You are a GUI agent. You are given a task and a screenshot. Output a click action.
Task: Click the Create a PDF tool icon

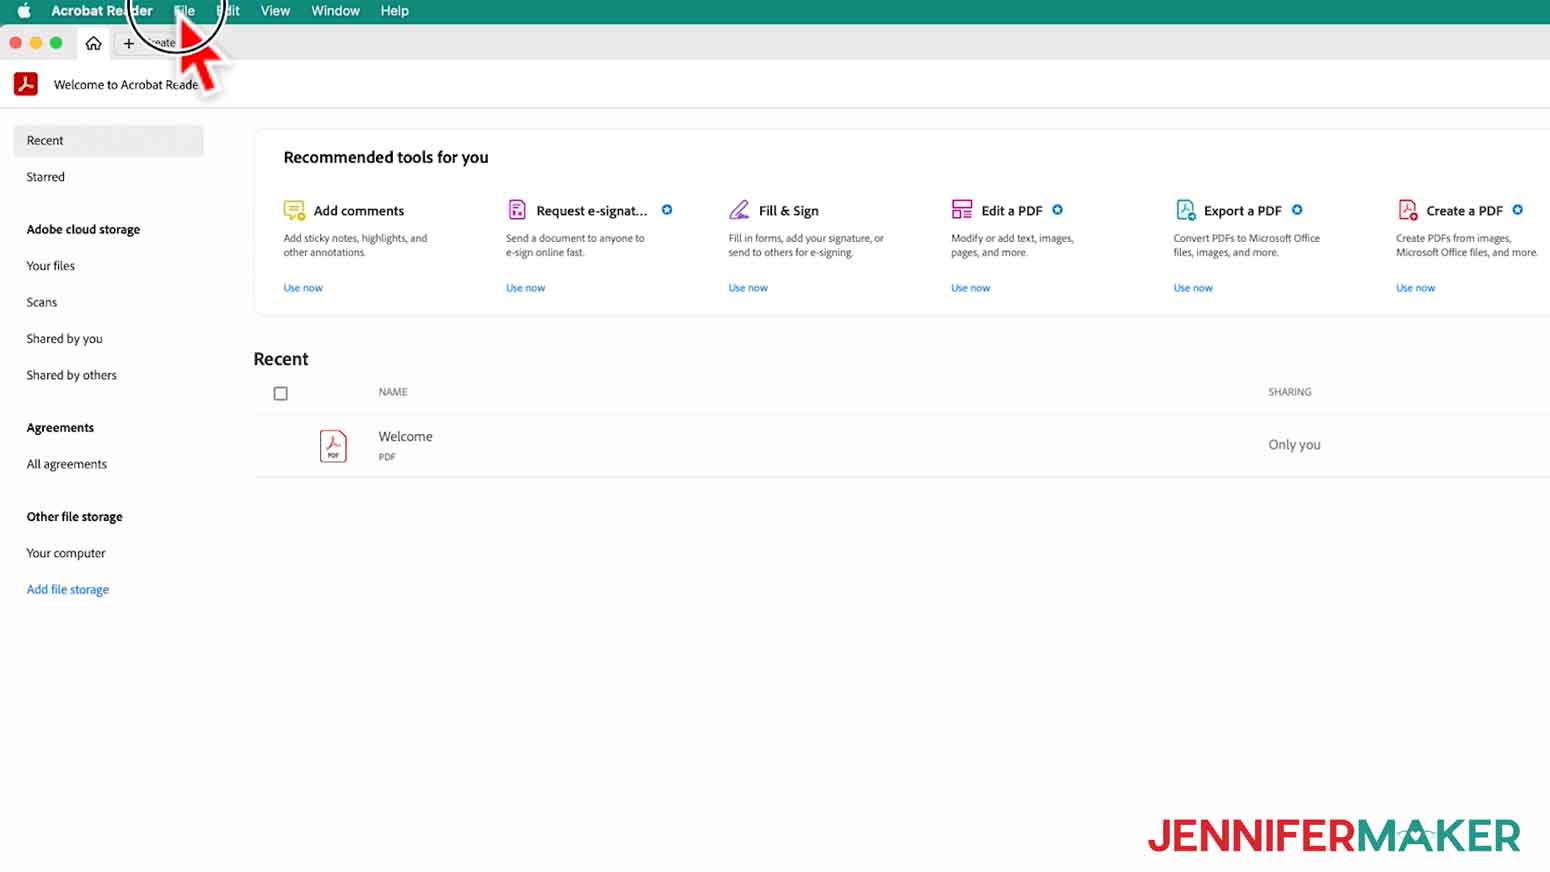1408,210
